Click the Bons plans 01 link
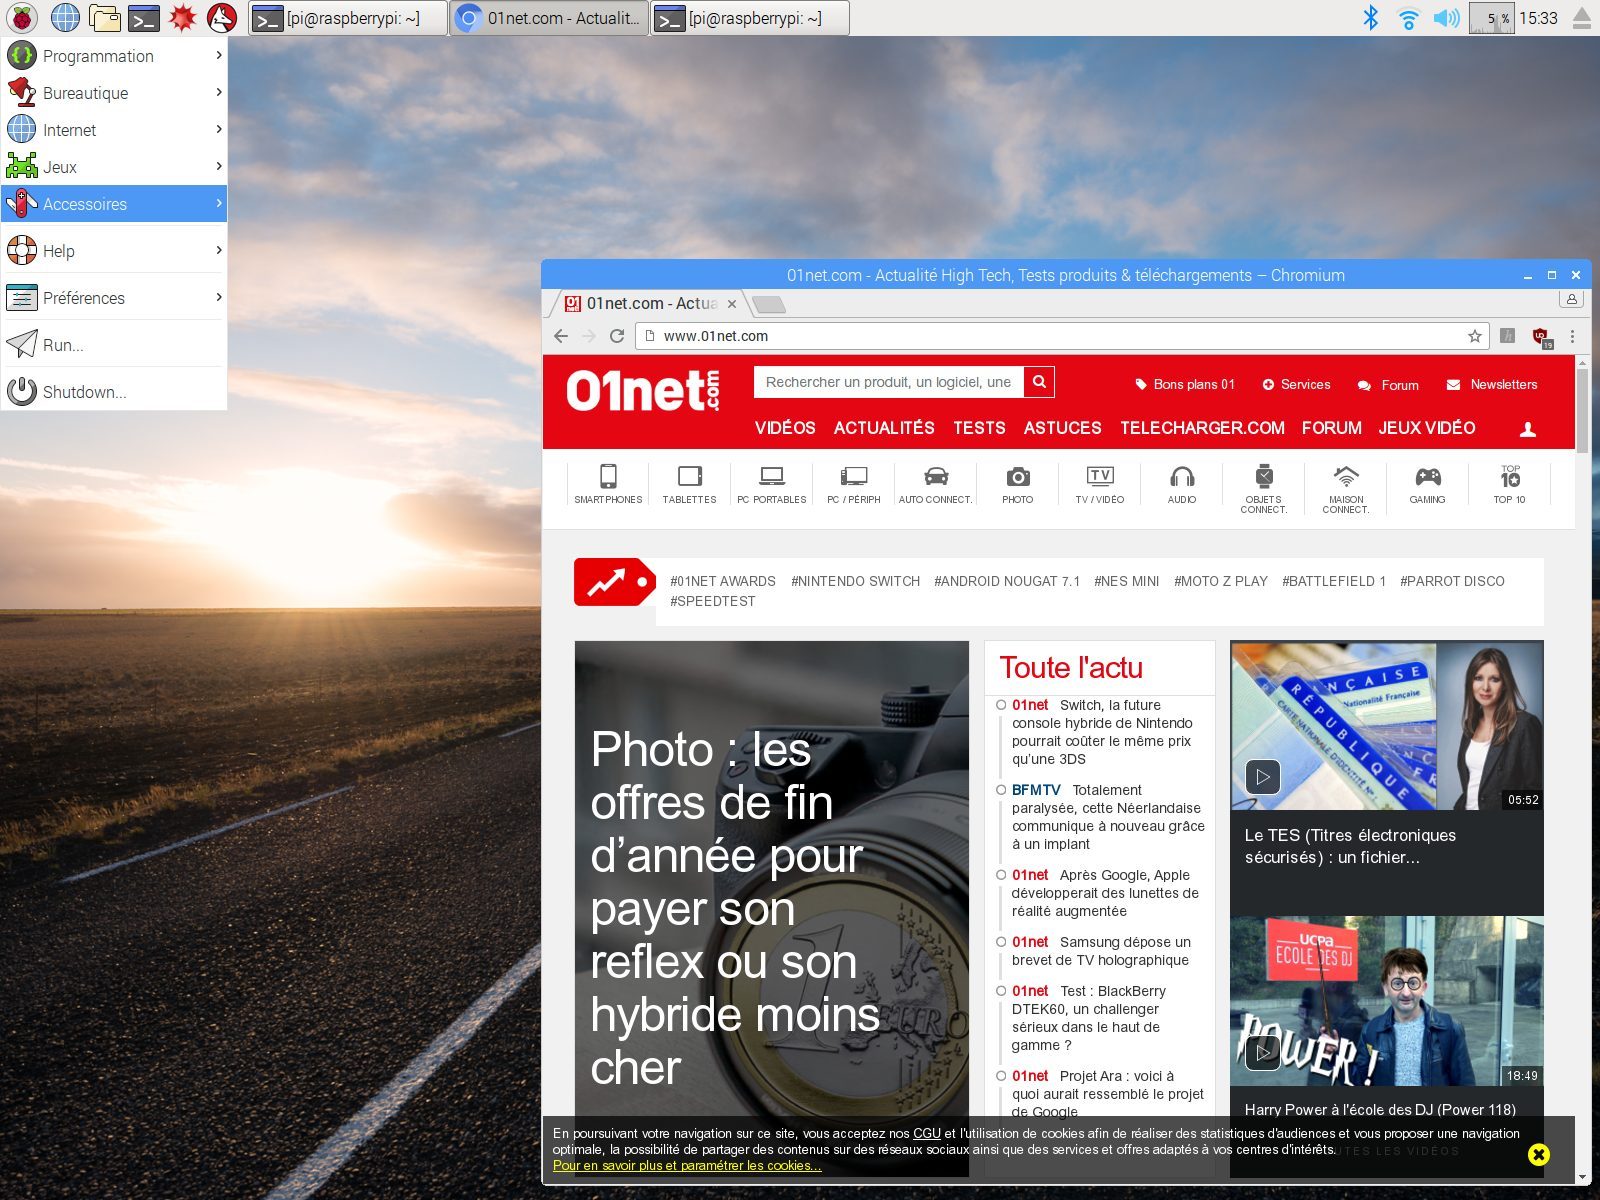The image size is (1600, 1200). click(x=1185, y=384)
